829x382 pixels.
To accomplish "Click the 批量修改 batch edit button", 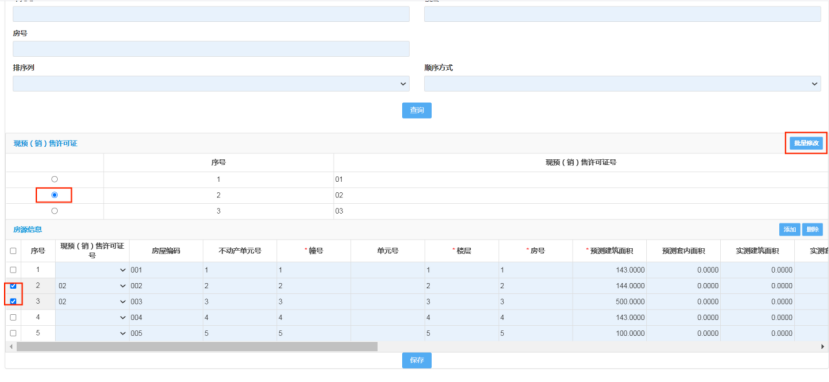I will click(x=806, y=143).
